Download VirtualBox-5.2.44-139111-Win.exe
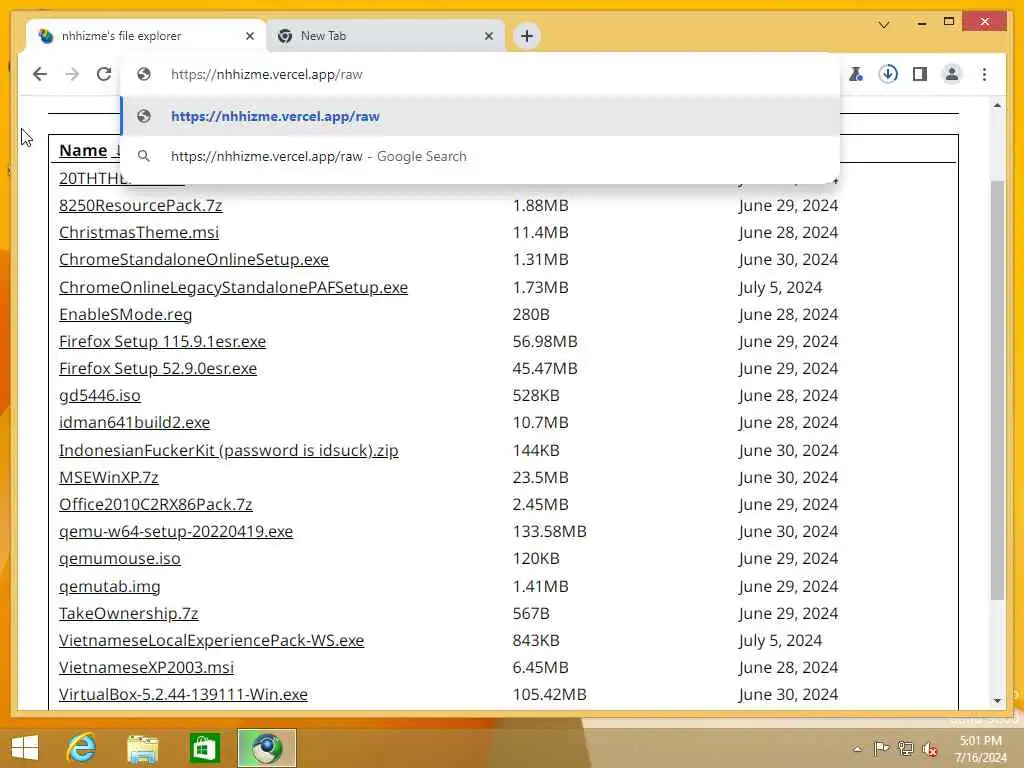 (184, 694)
